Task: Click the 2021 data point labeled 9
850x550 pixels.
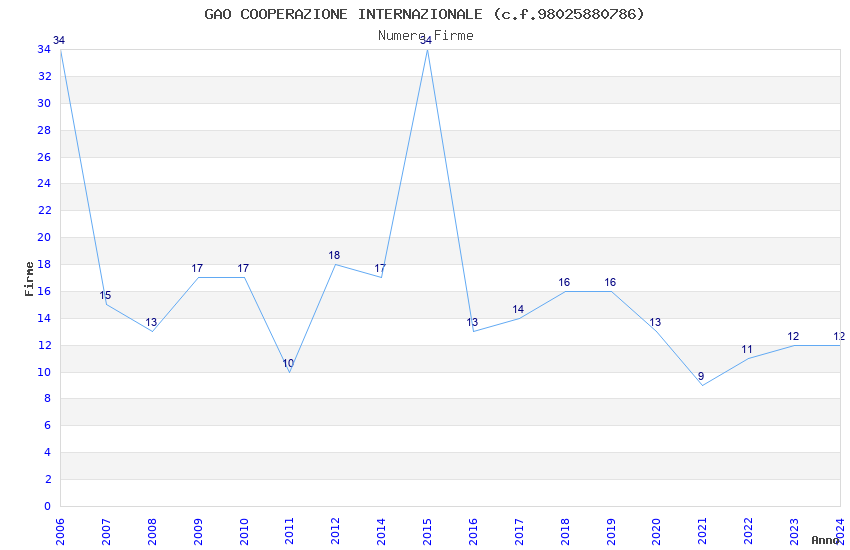Action: coord(701,376)
